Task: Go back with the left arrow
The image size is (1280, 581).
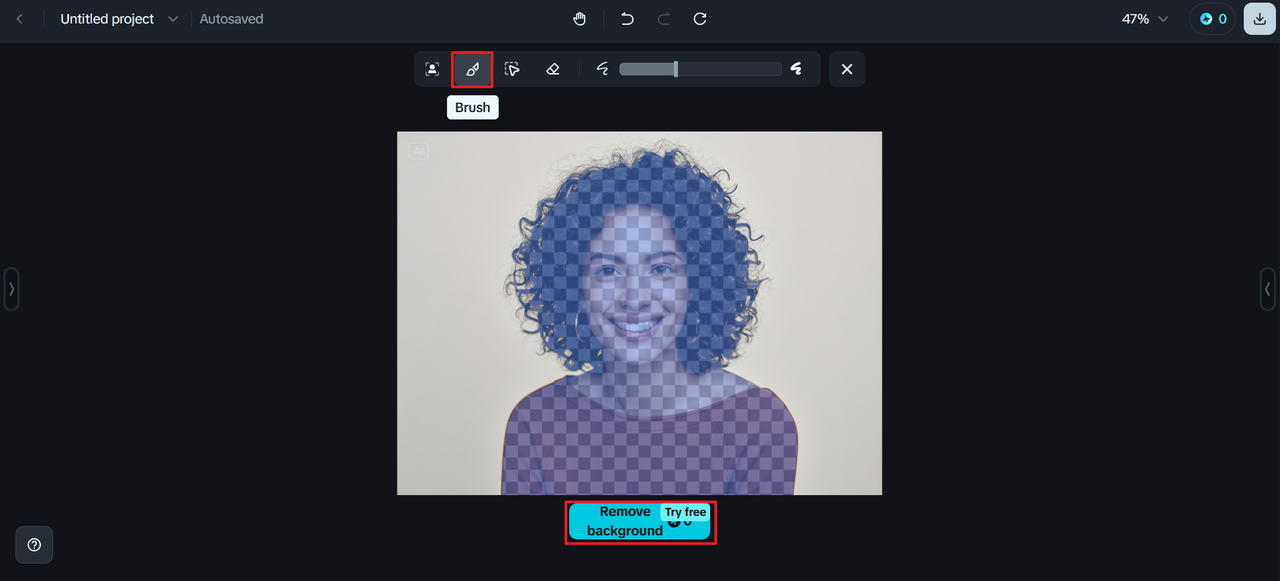Action: coord(19,19)
